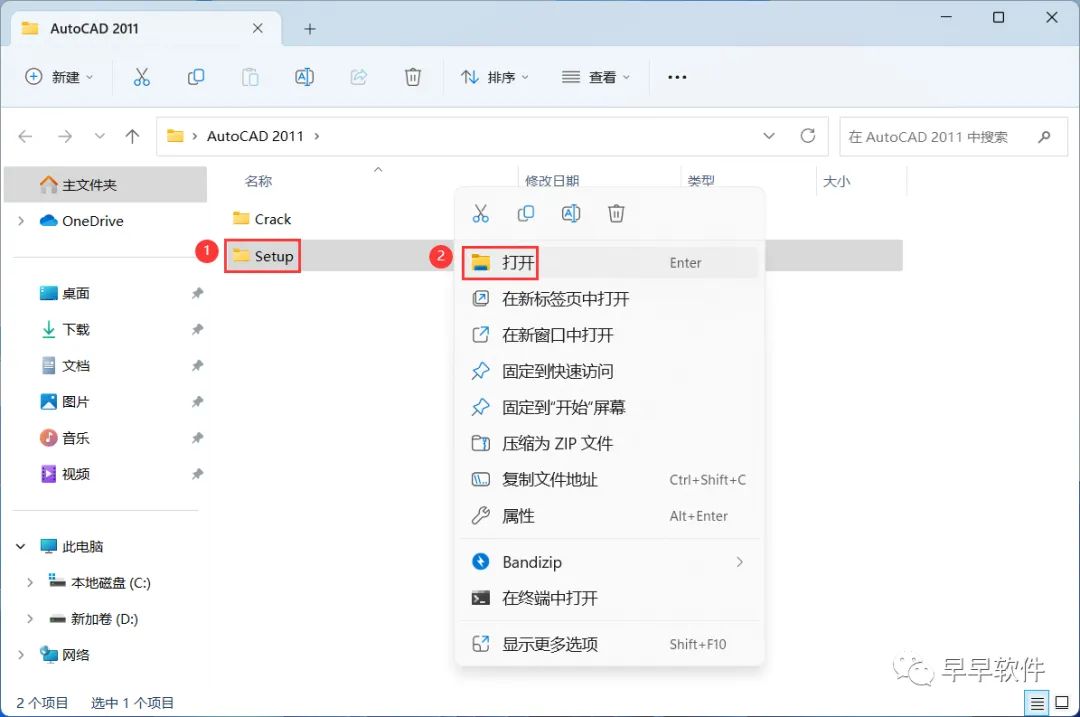Image resolution: width=1080 pixels, height=717 pixels.
Task: Click the Share icon in the top toolbar
Action: 359,77
